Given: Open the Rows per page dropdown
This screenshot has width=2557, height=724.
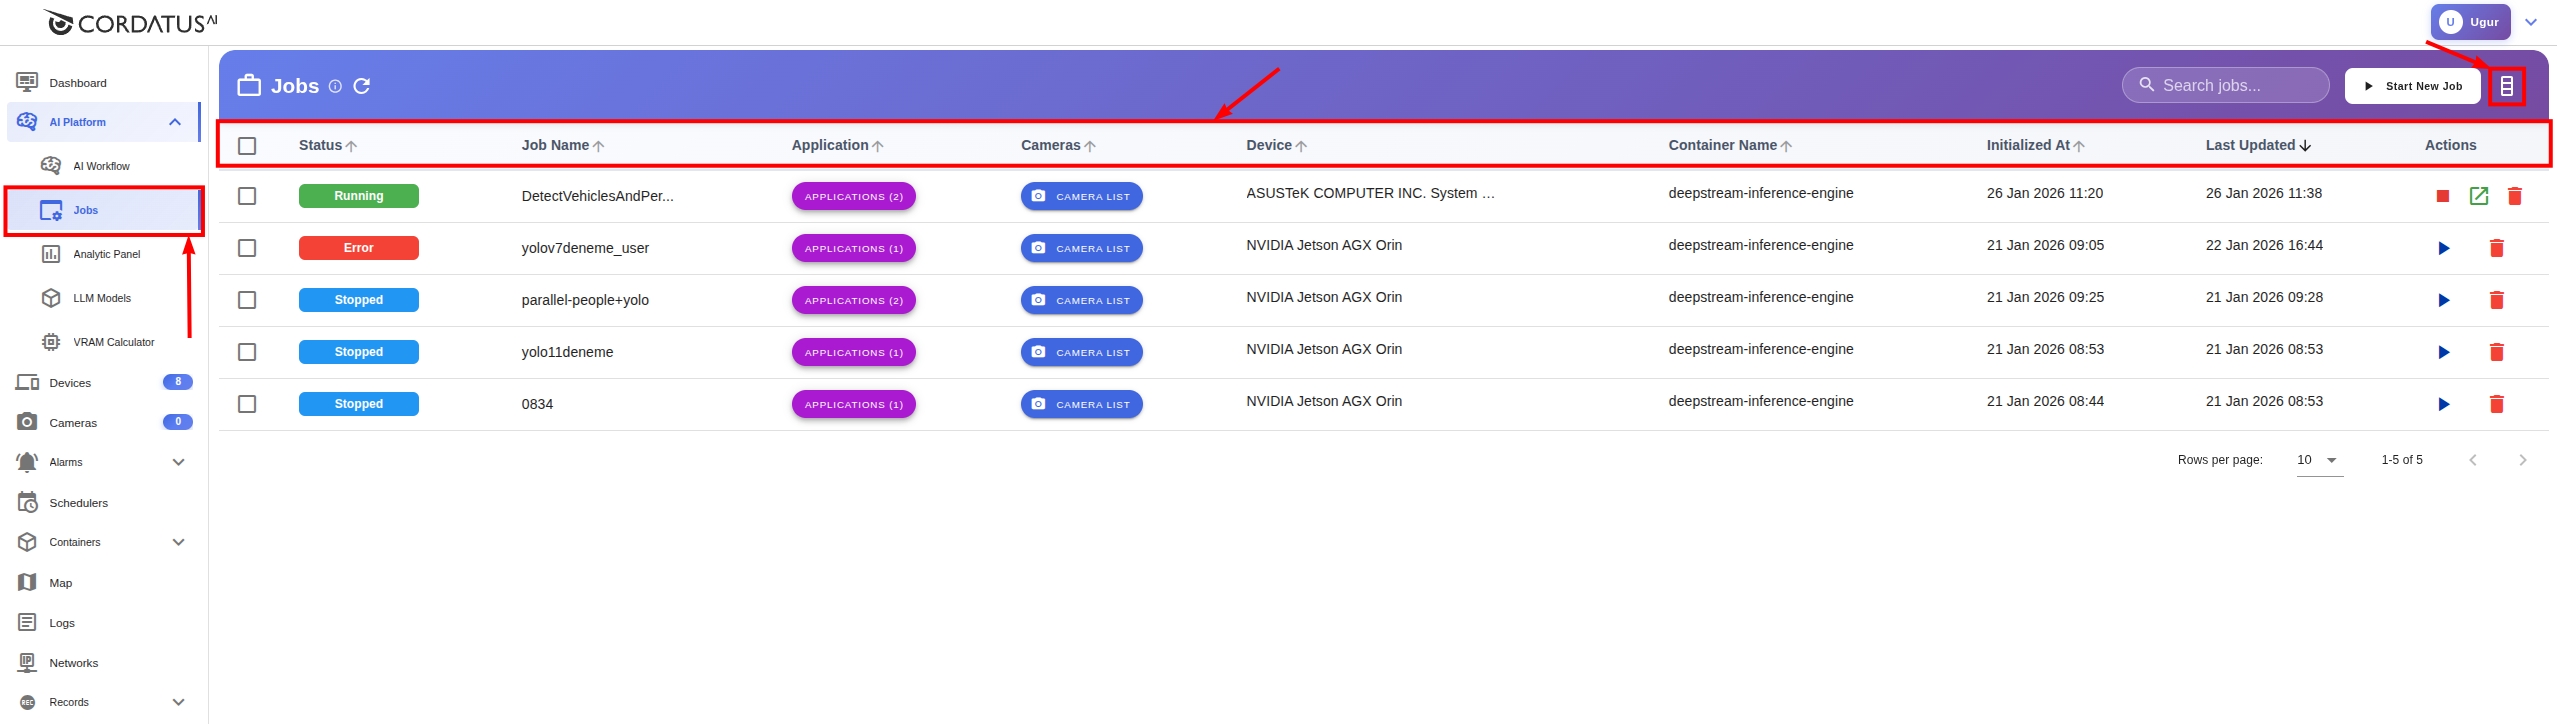Looking at the screenshot, I should (x=2318, y=460).
